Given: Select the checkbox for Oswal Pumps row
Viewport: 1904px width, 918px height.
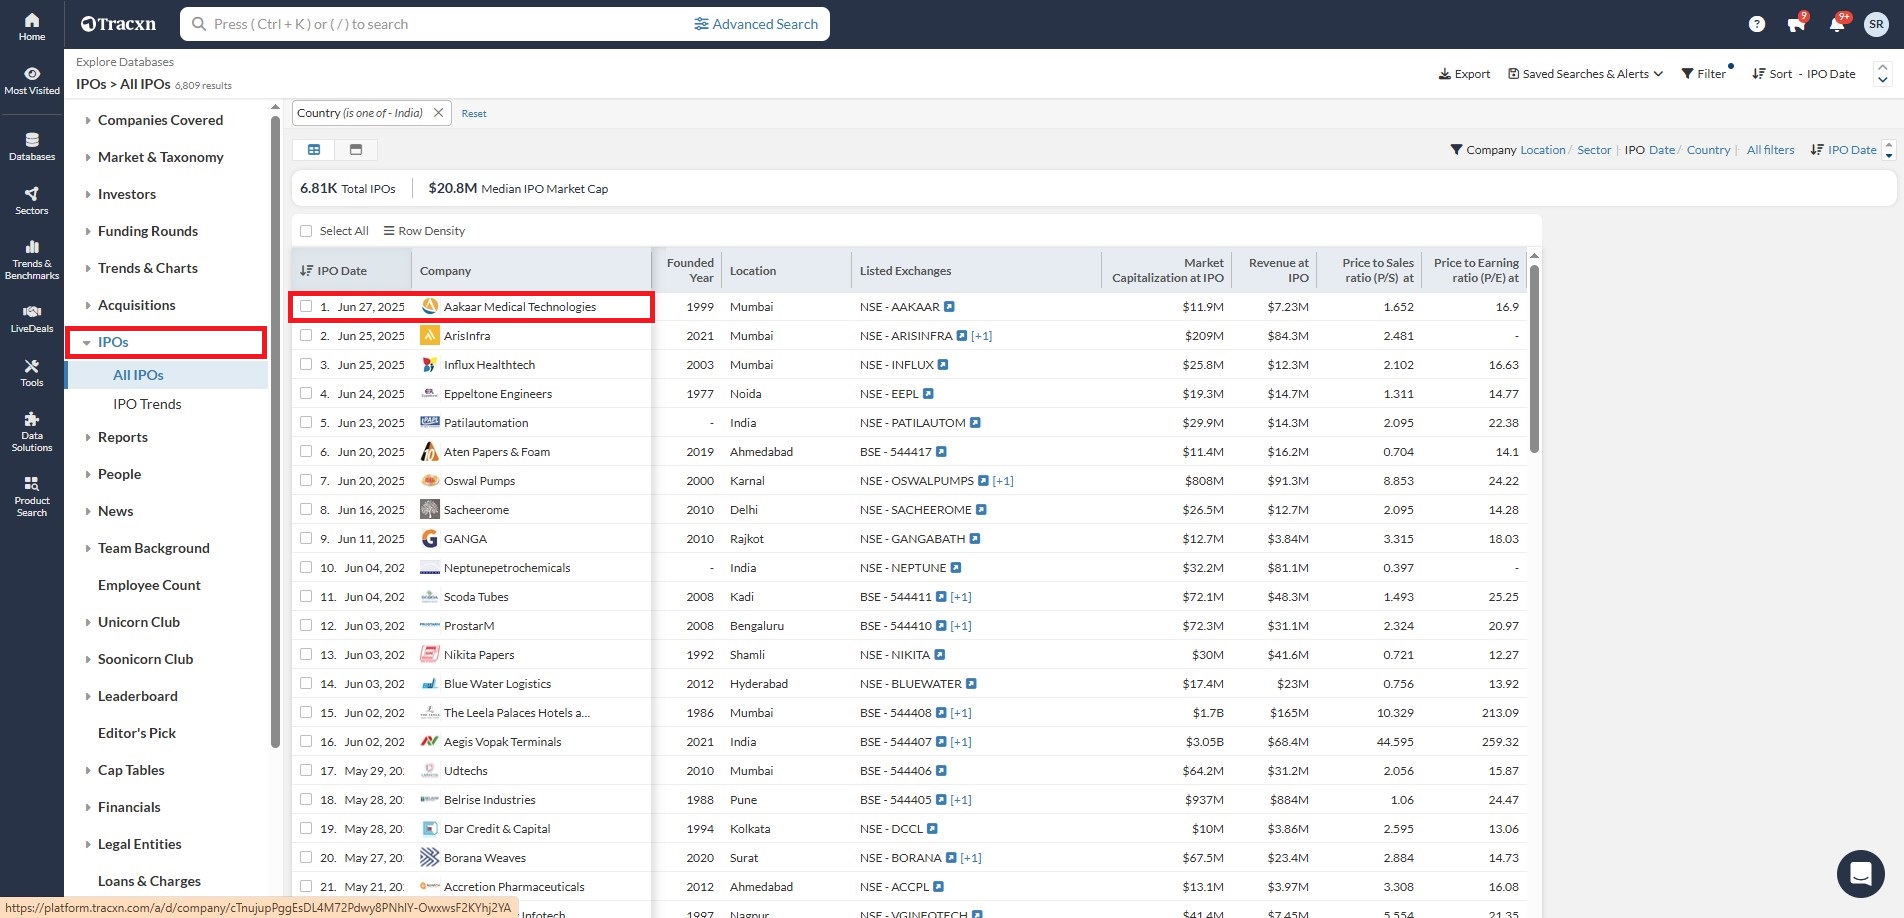Looking at the screenshot, I should (x=307, y=481).
